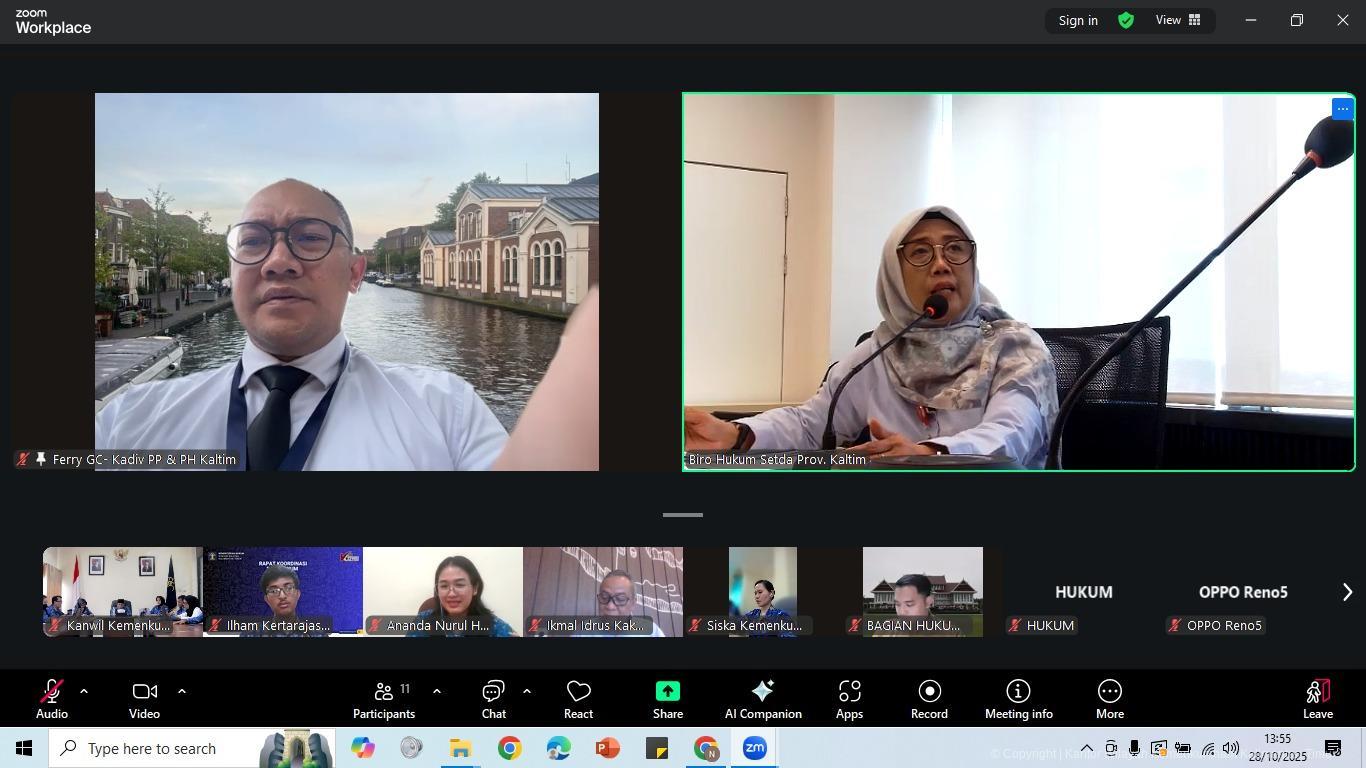1366x768 pixels.
Task: Expand the Participants options arrow
Action: coord(437,691)
